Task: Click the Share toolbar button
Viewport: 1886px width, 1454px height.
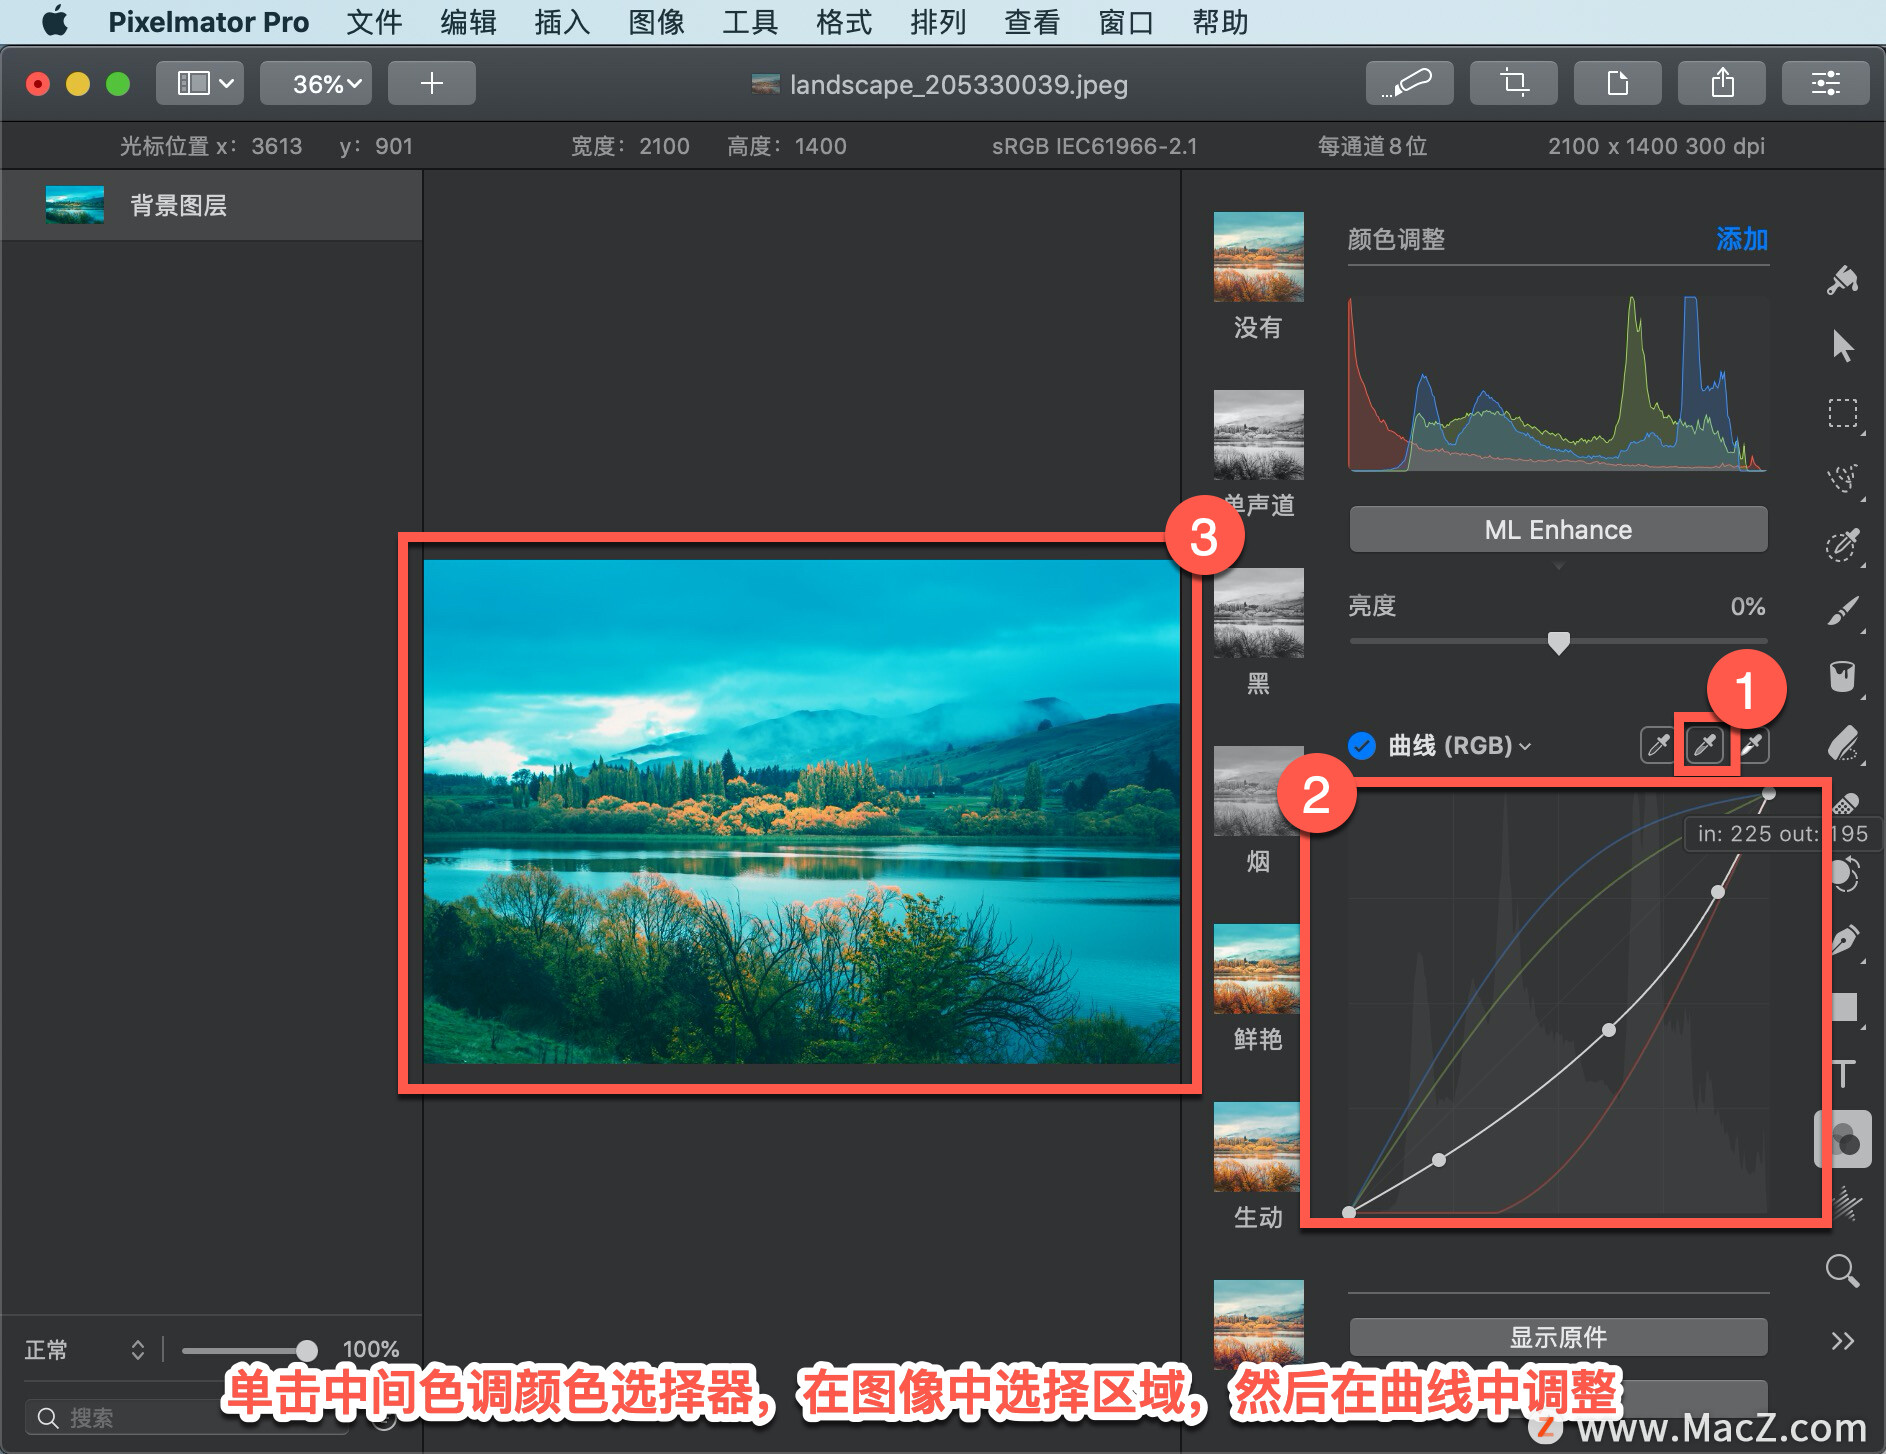Action: click(1721, 83)
